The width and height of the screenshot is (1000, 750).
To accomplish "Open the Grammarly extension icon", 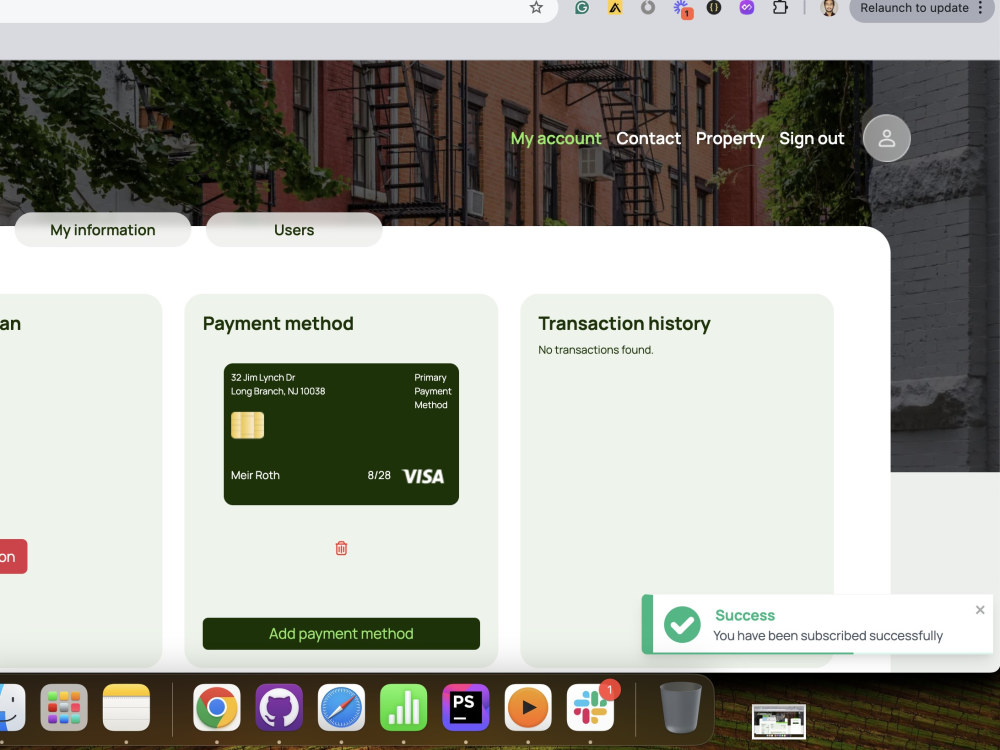I will point(582,8).
